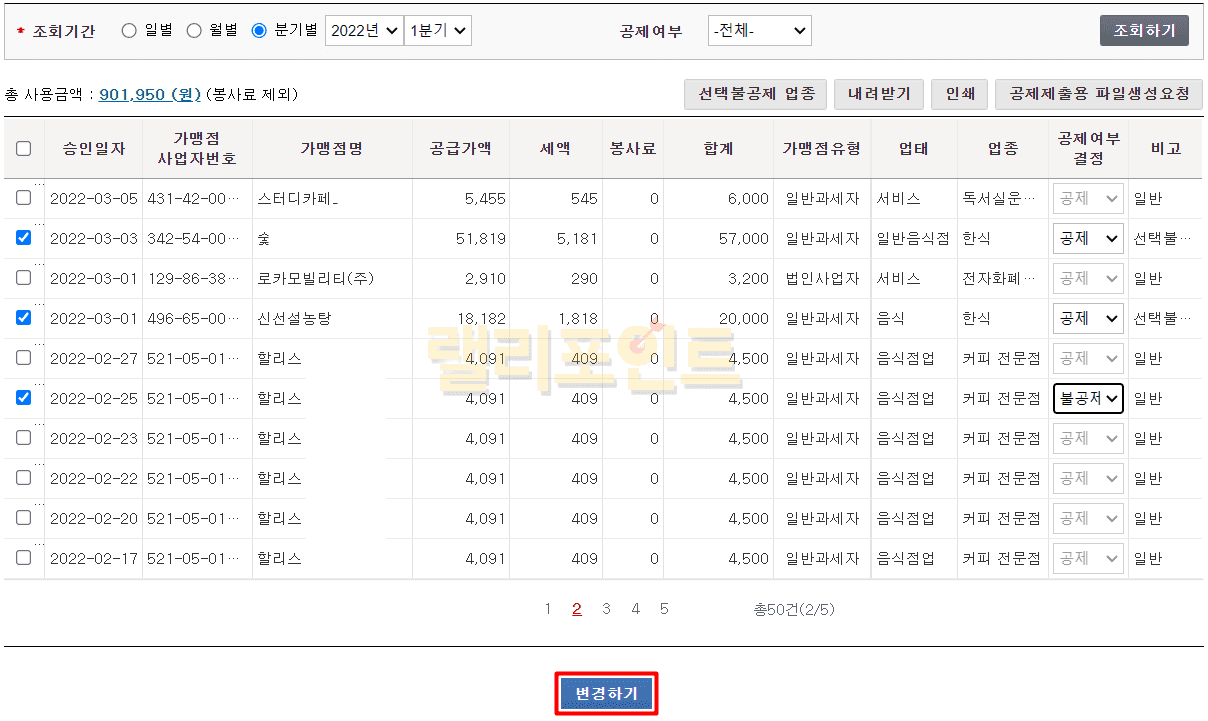Open the 1분기 quarter dropdown
The height and width of the screenshot is (721, 1208).
[437, 30]
